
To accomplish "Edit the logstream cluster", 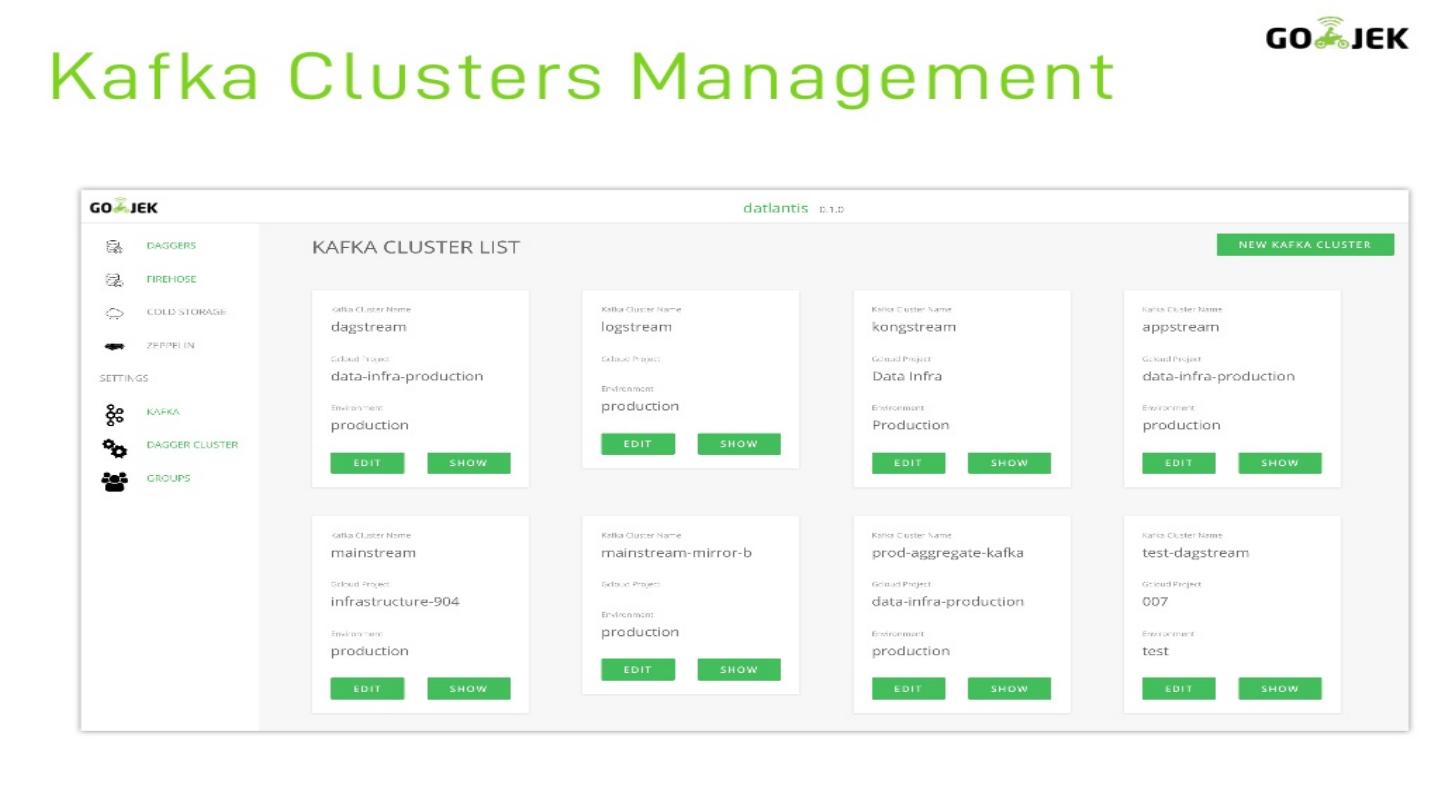I will 638,444.
